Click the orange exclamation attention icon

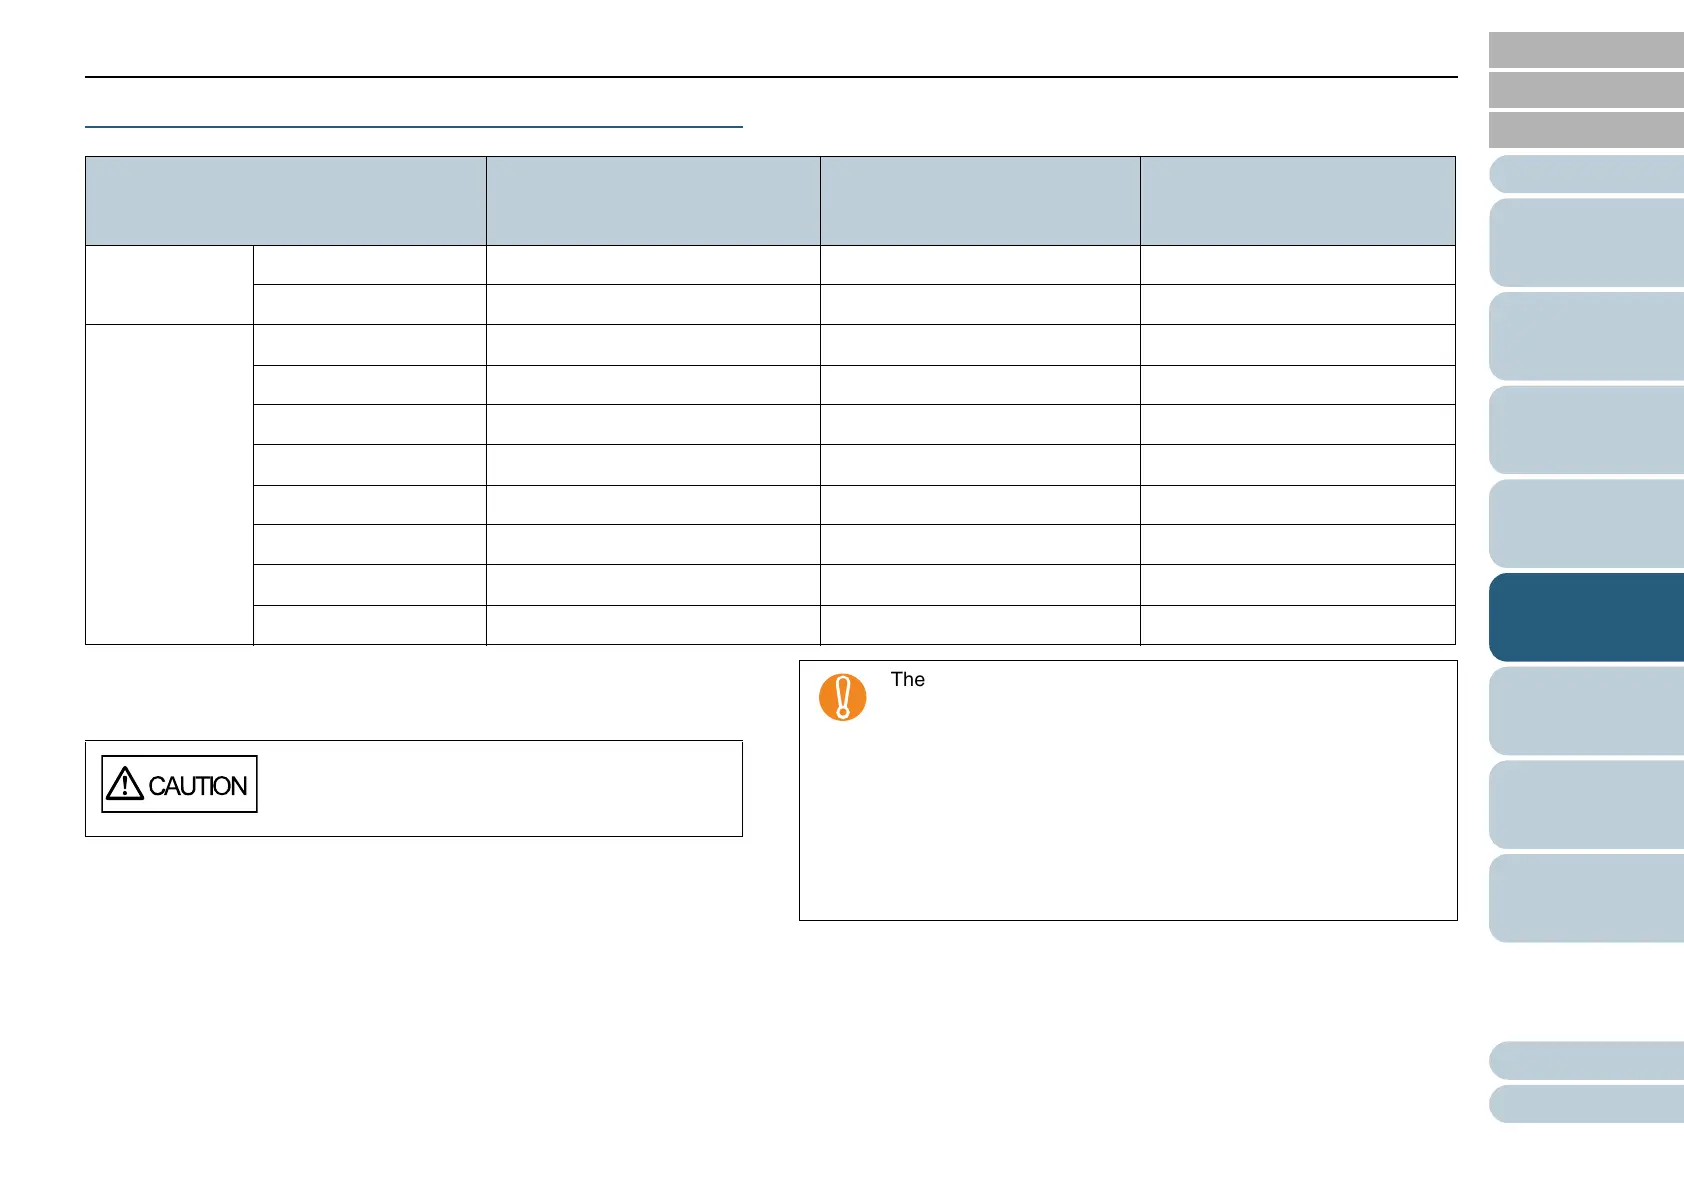[842, 697]
